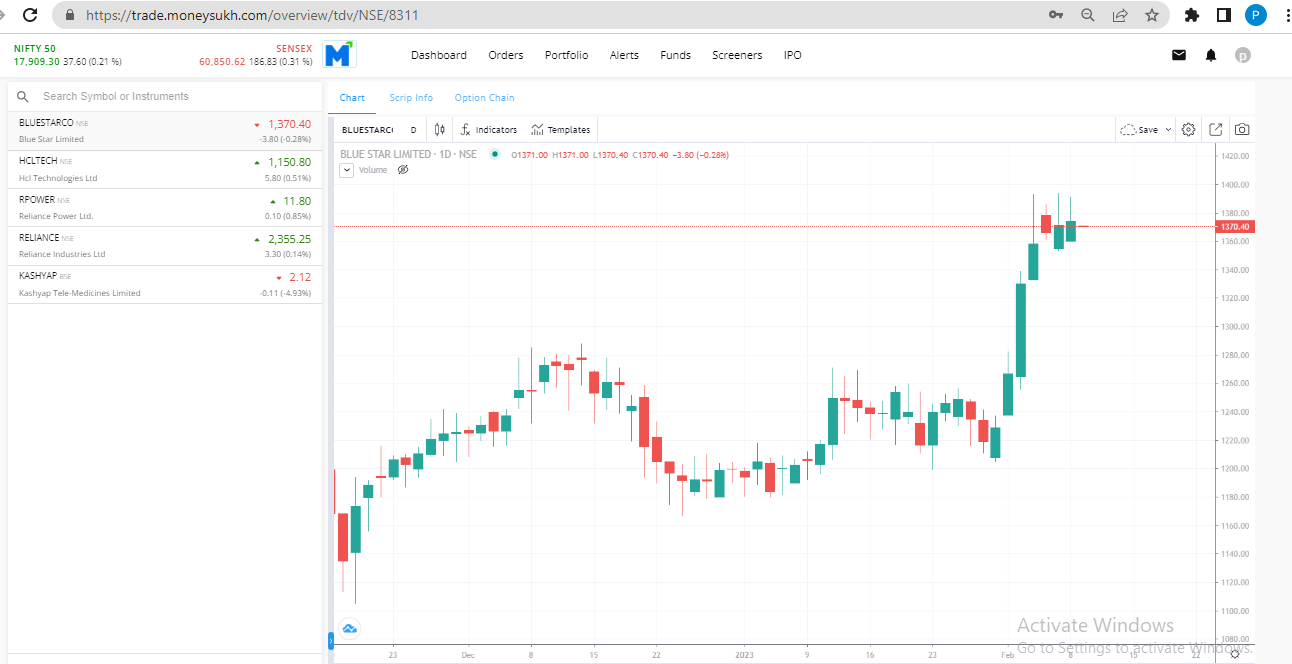Open the notifications bell

click(x=1211, y=55)
